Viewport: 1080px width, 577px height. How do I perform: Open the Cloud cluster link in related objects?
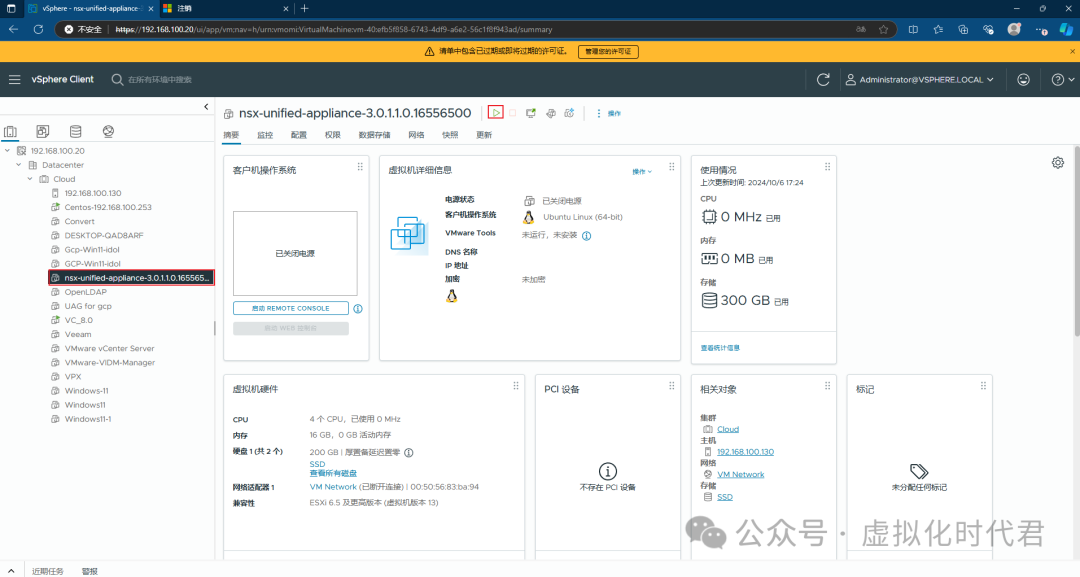728,429
